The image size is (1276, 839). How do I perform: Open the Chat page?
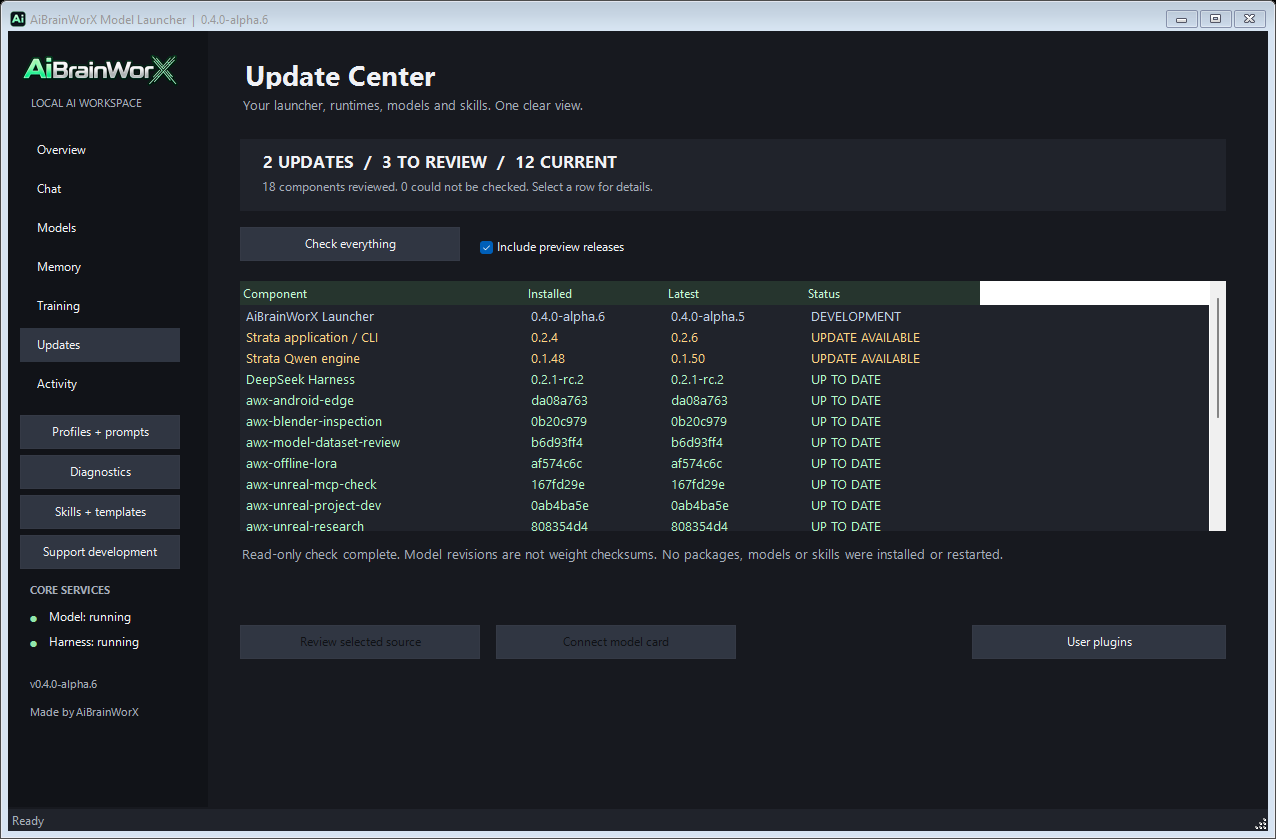[100, 189]
